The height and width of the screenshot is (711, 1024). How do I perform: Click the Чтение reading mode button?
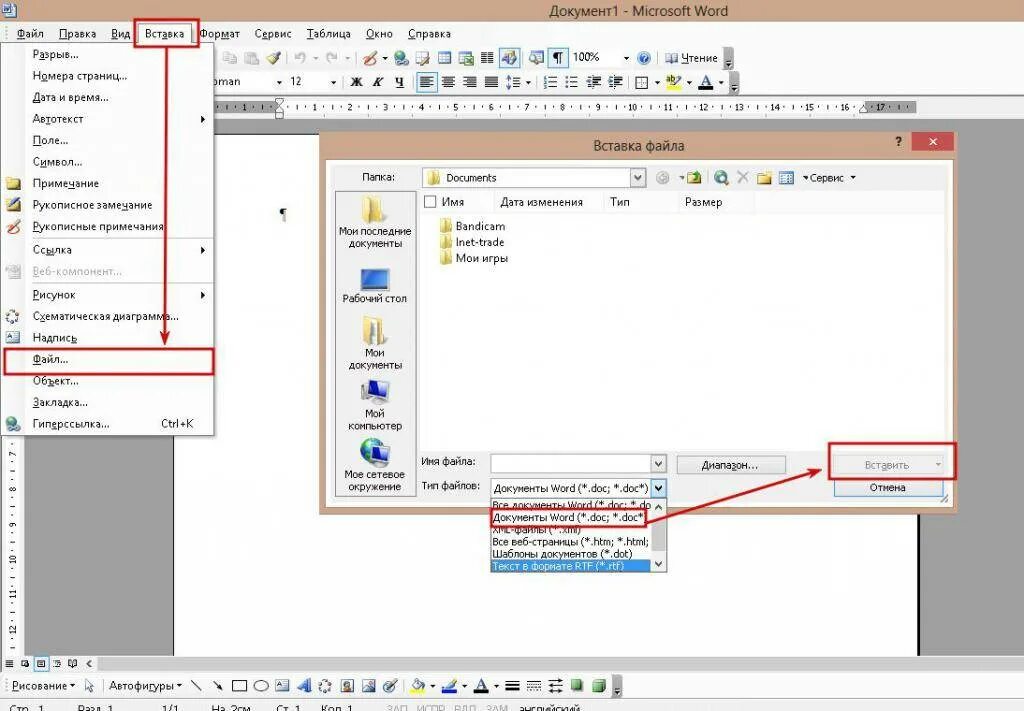pyautogui.click(x=692, y=58)
